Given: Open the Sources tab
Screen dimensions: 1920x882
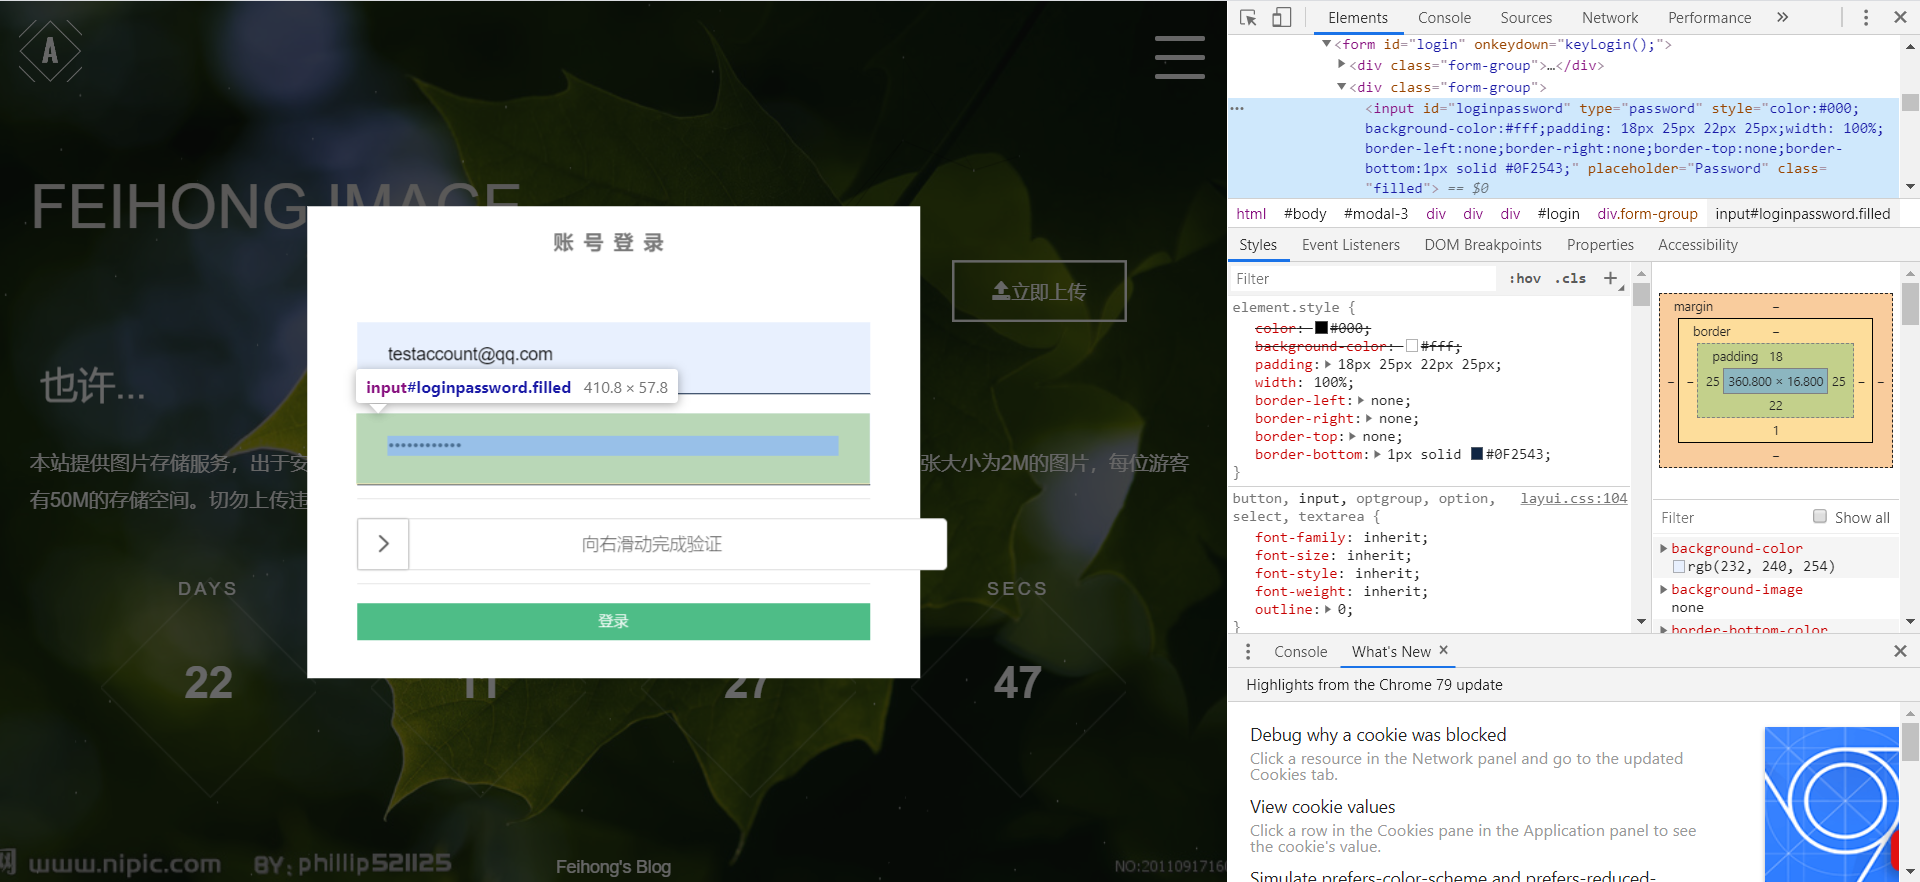Looking at the screenshot, I should coord(1526,17).
